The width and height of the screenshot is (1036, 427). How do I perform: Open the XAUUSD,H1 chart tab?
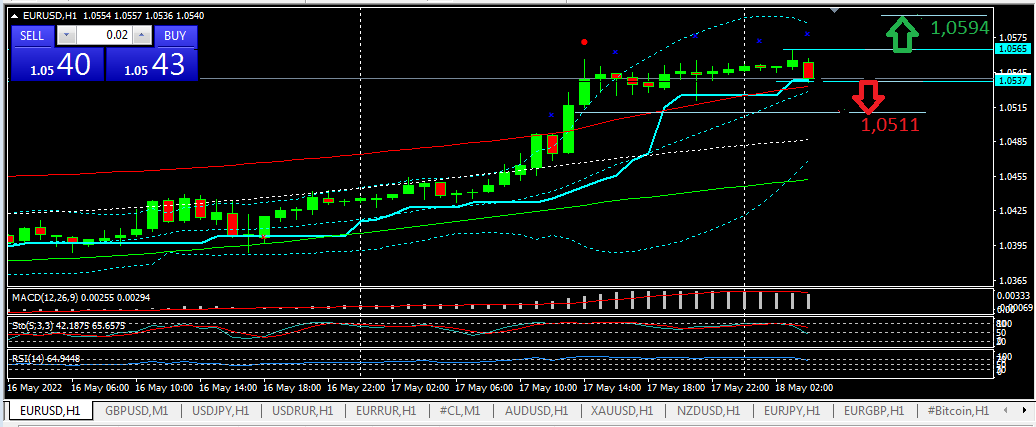click(x=621, y=411)
